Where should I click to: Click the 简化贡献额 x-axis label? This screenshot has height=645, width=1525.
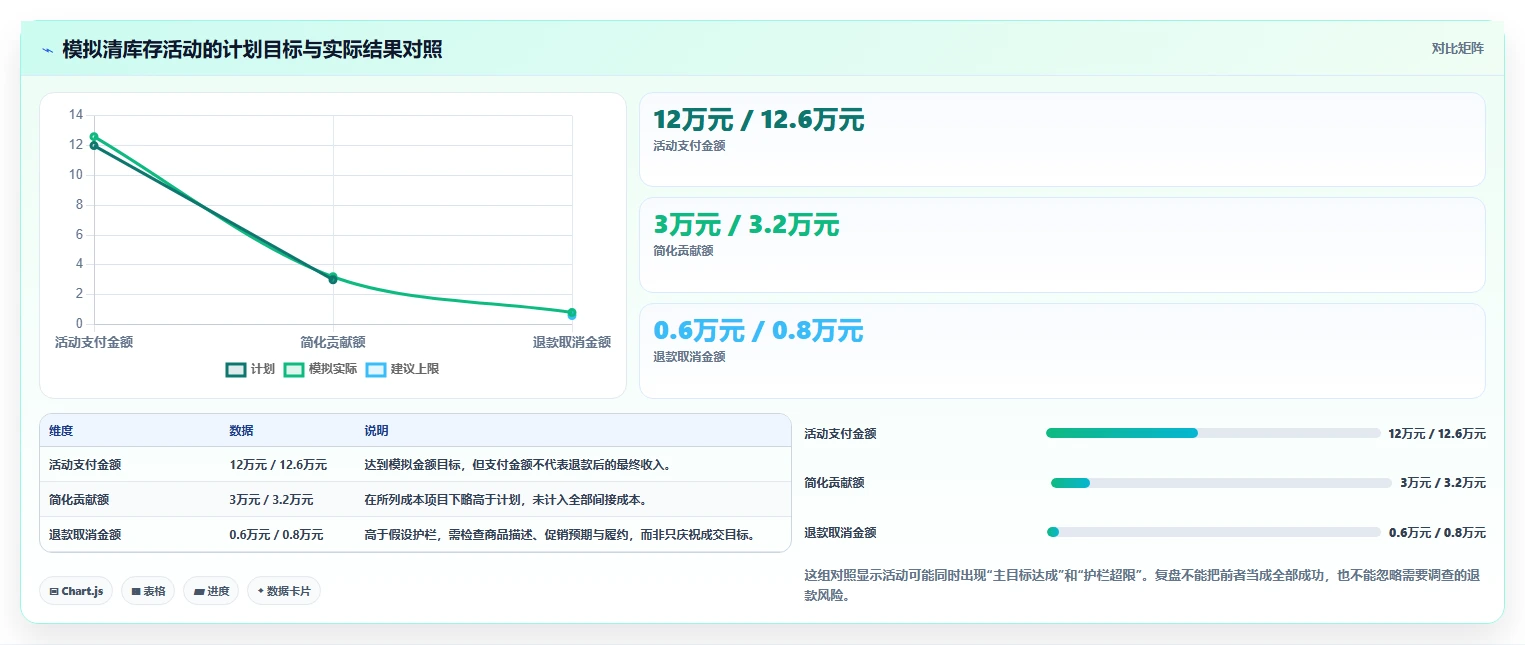click(333, 342)
